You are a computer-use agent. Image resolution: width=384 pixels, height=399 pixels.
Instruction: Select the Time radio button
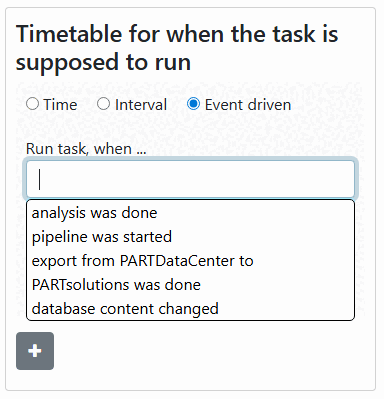[x=32, y=104]
